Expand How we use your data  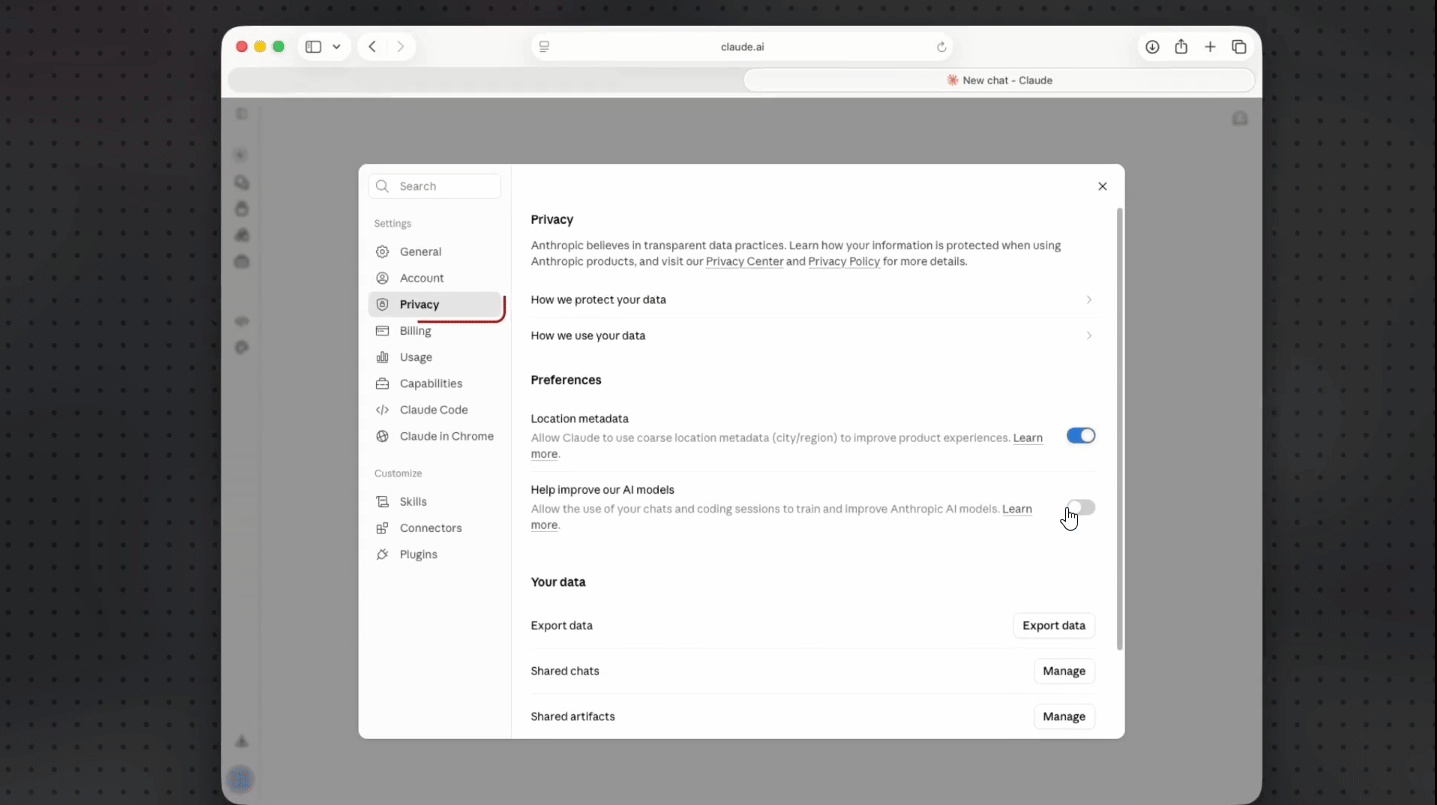[x=812, y=336]
